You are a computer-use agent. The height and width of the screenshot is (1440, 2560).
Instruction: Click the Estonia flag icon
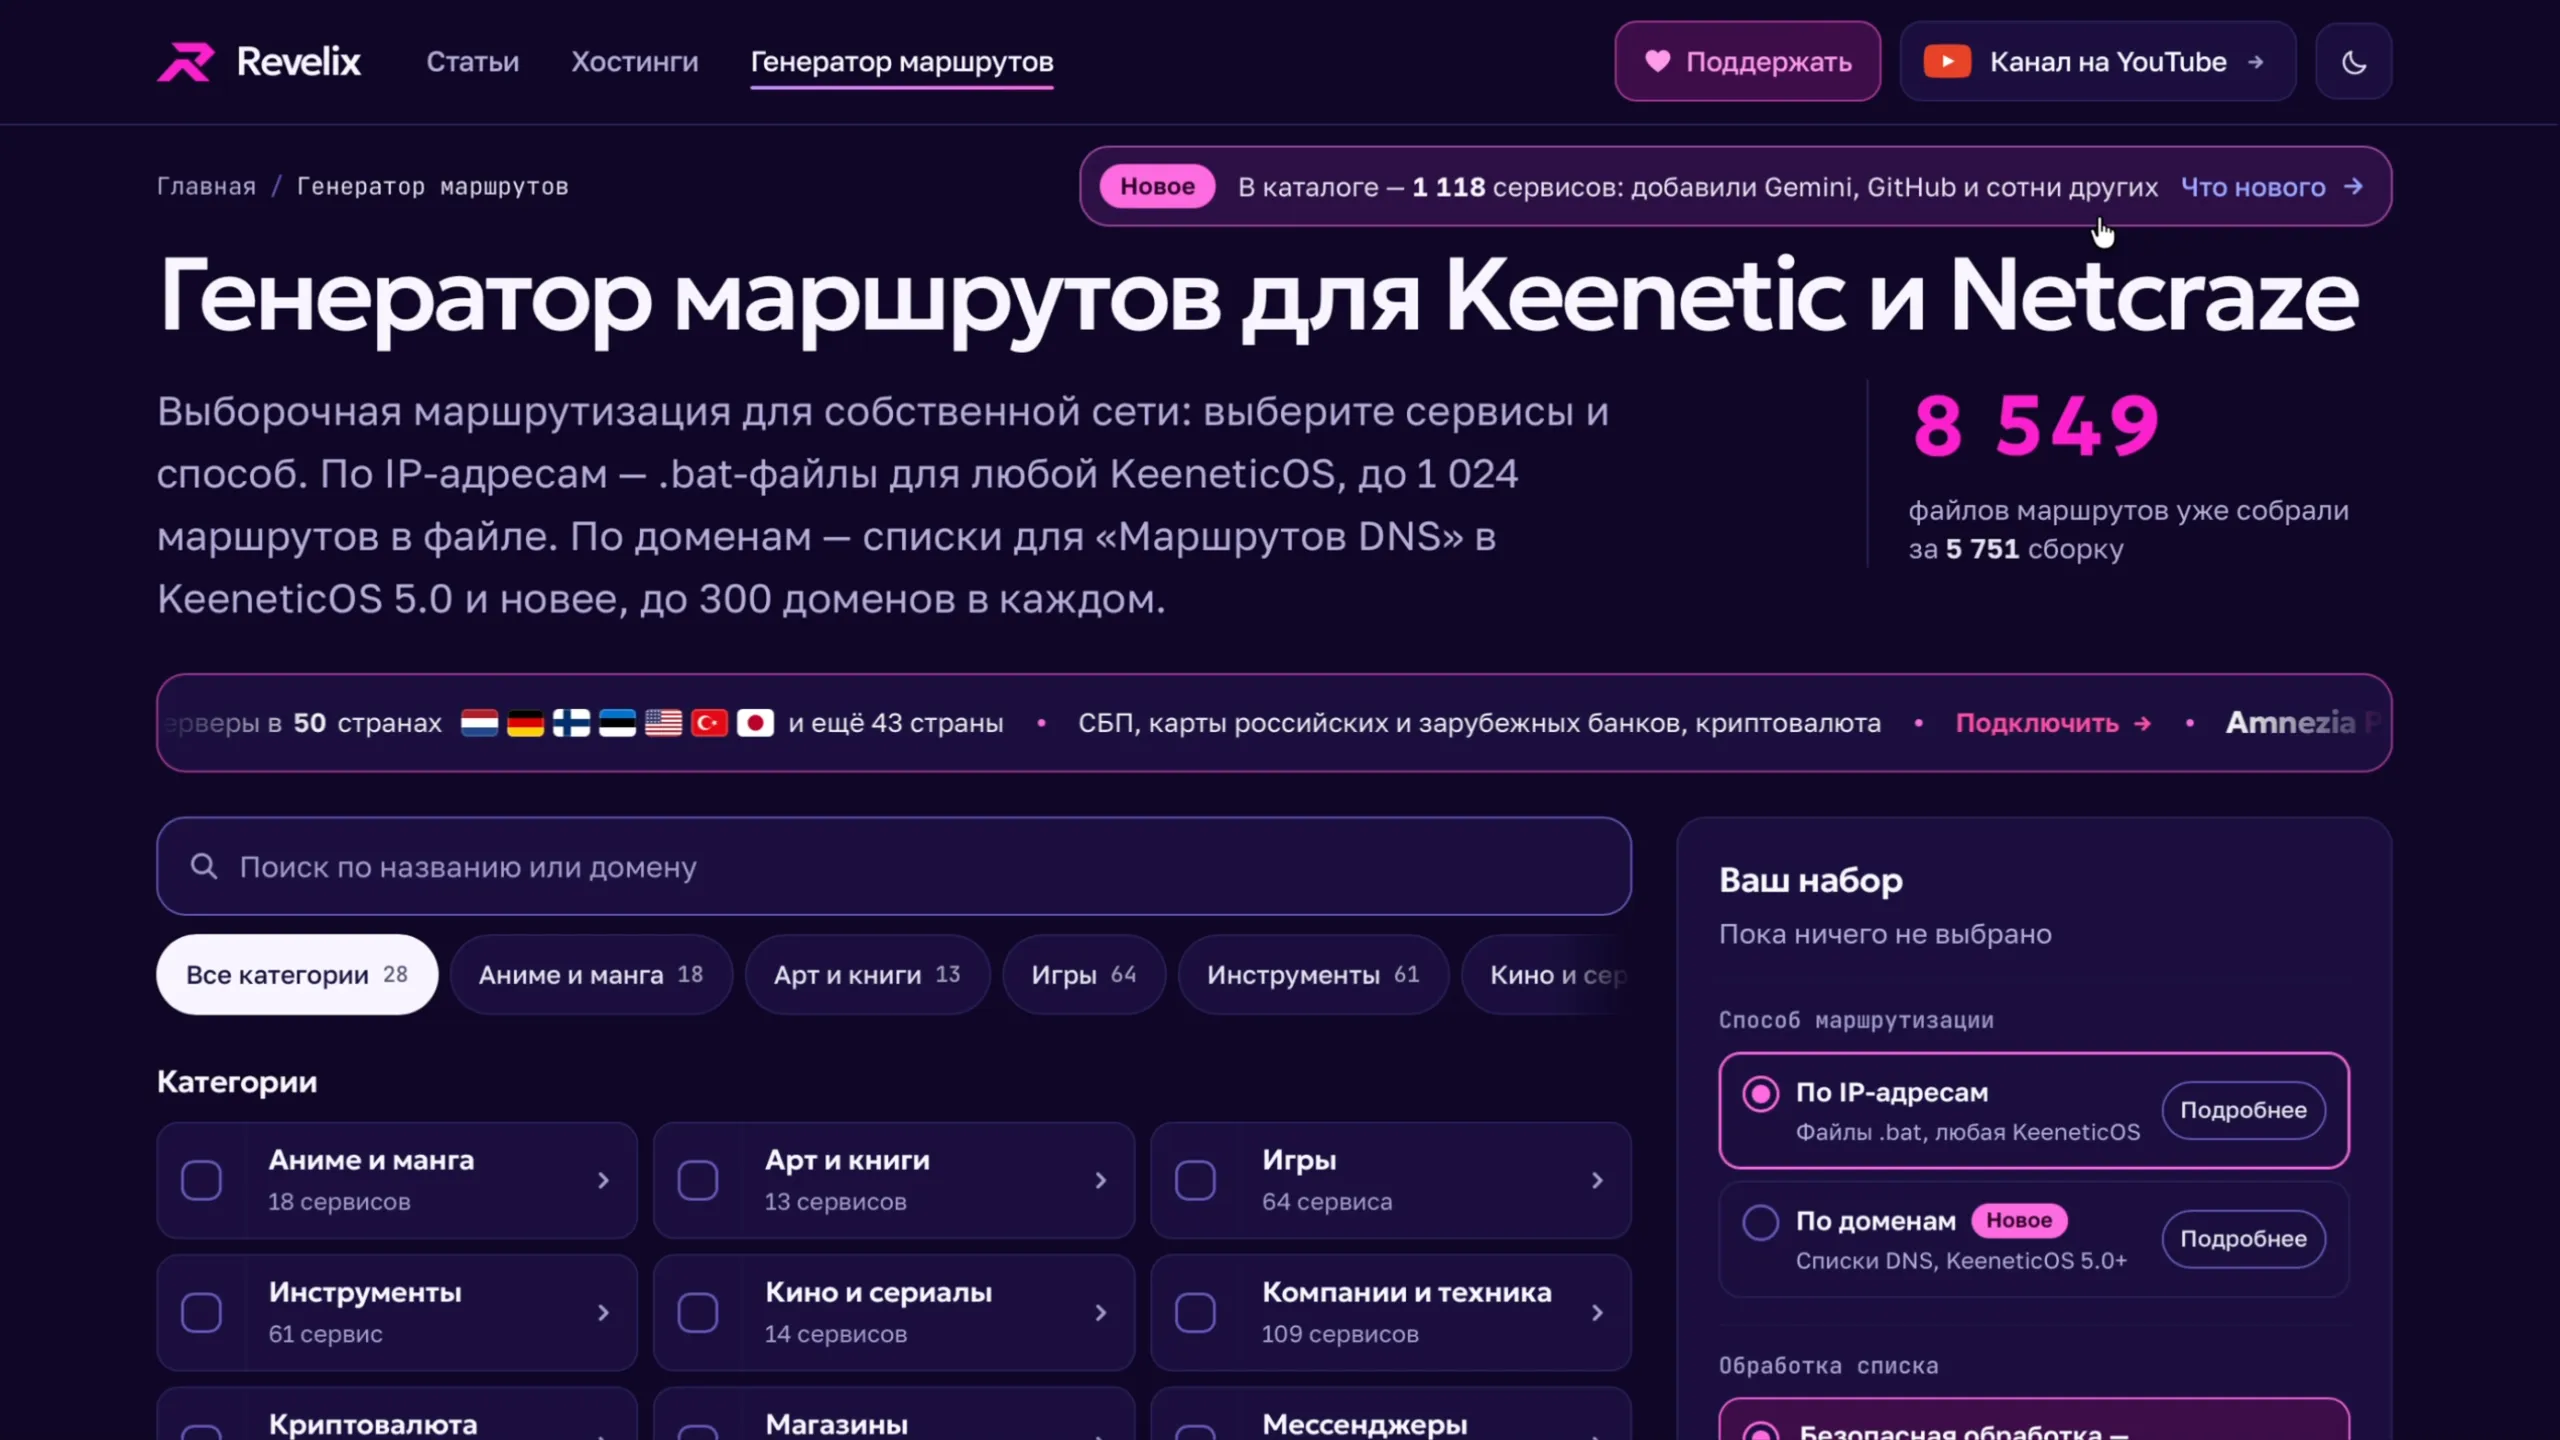[617, 723]
